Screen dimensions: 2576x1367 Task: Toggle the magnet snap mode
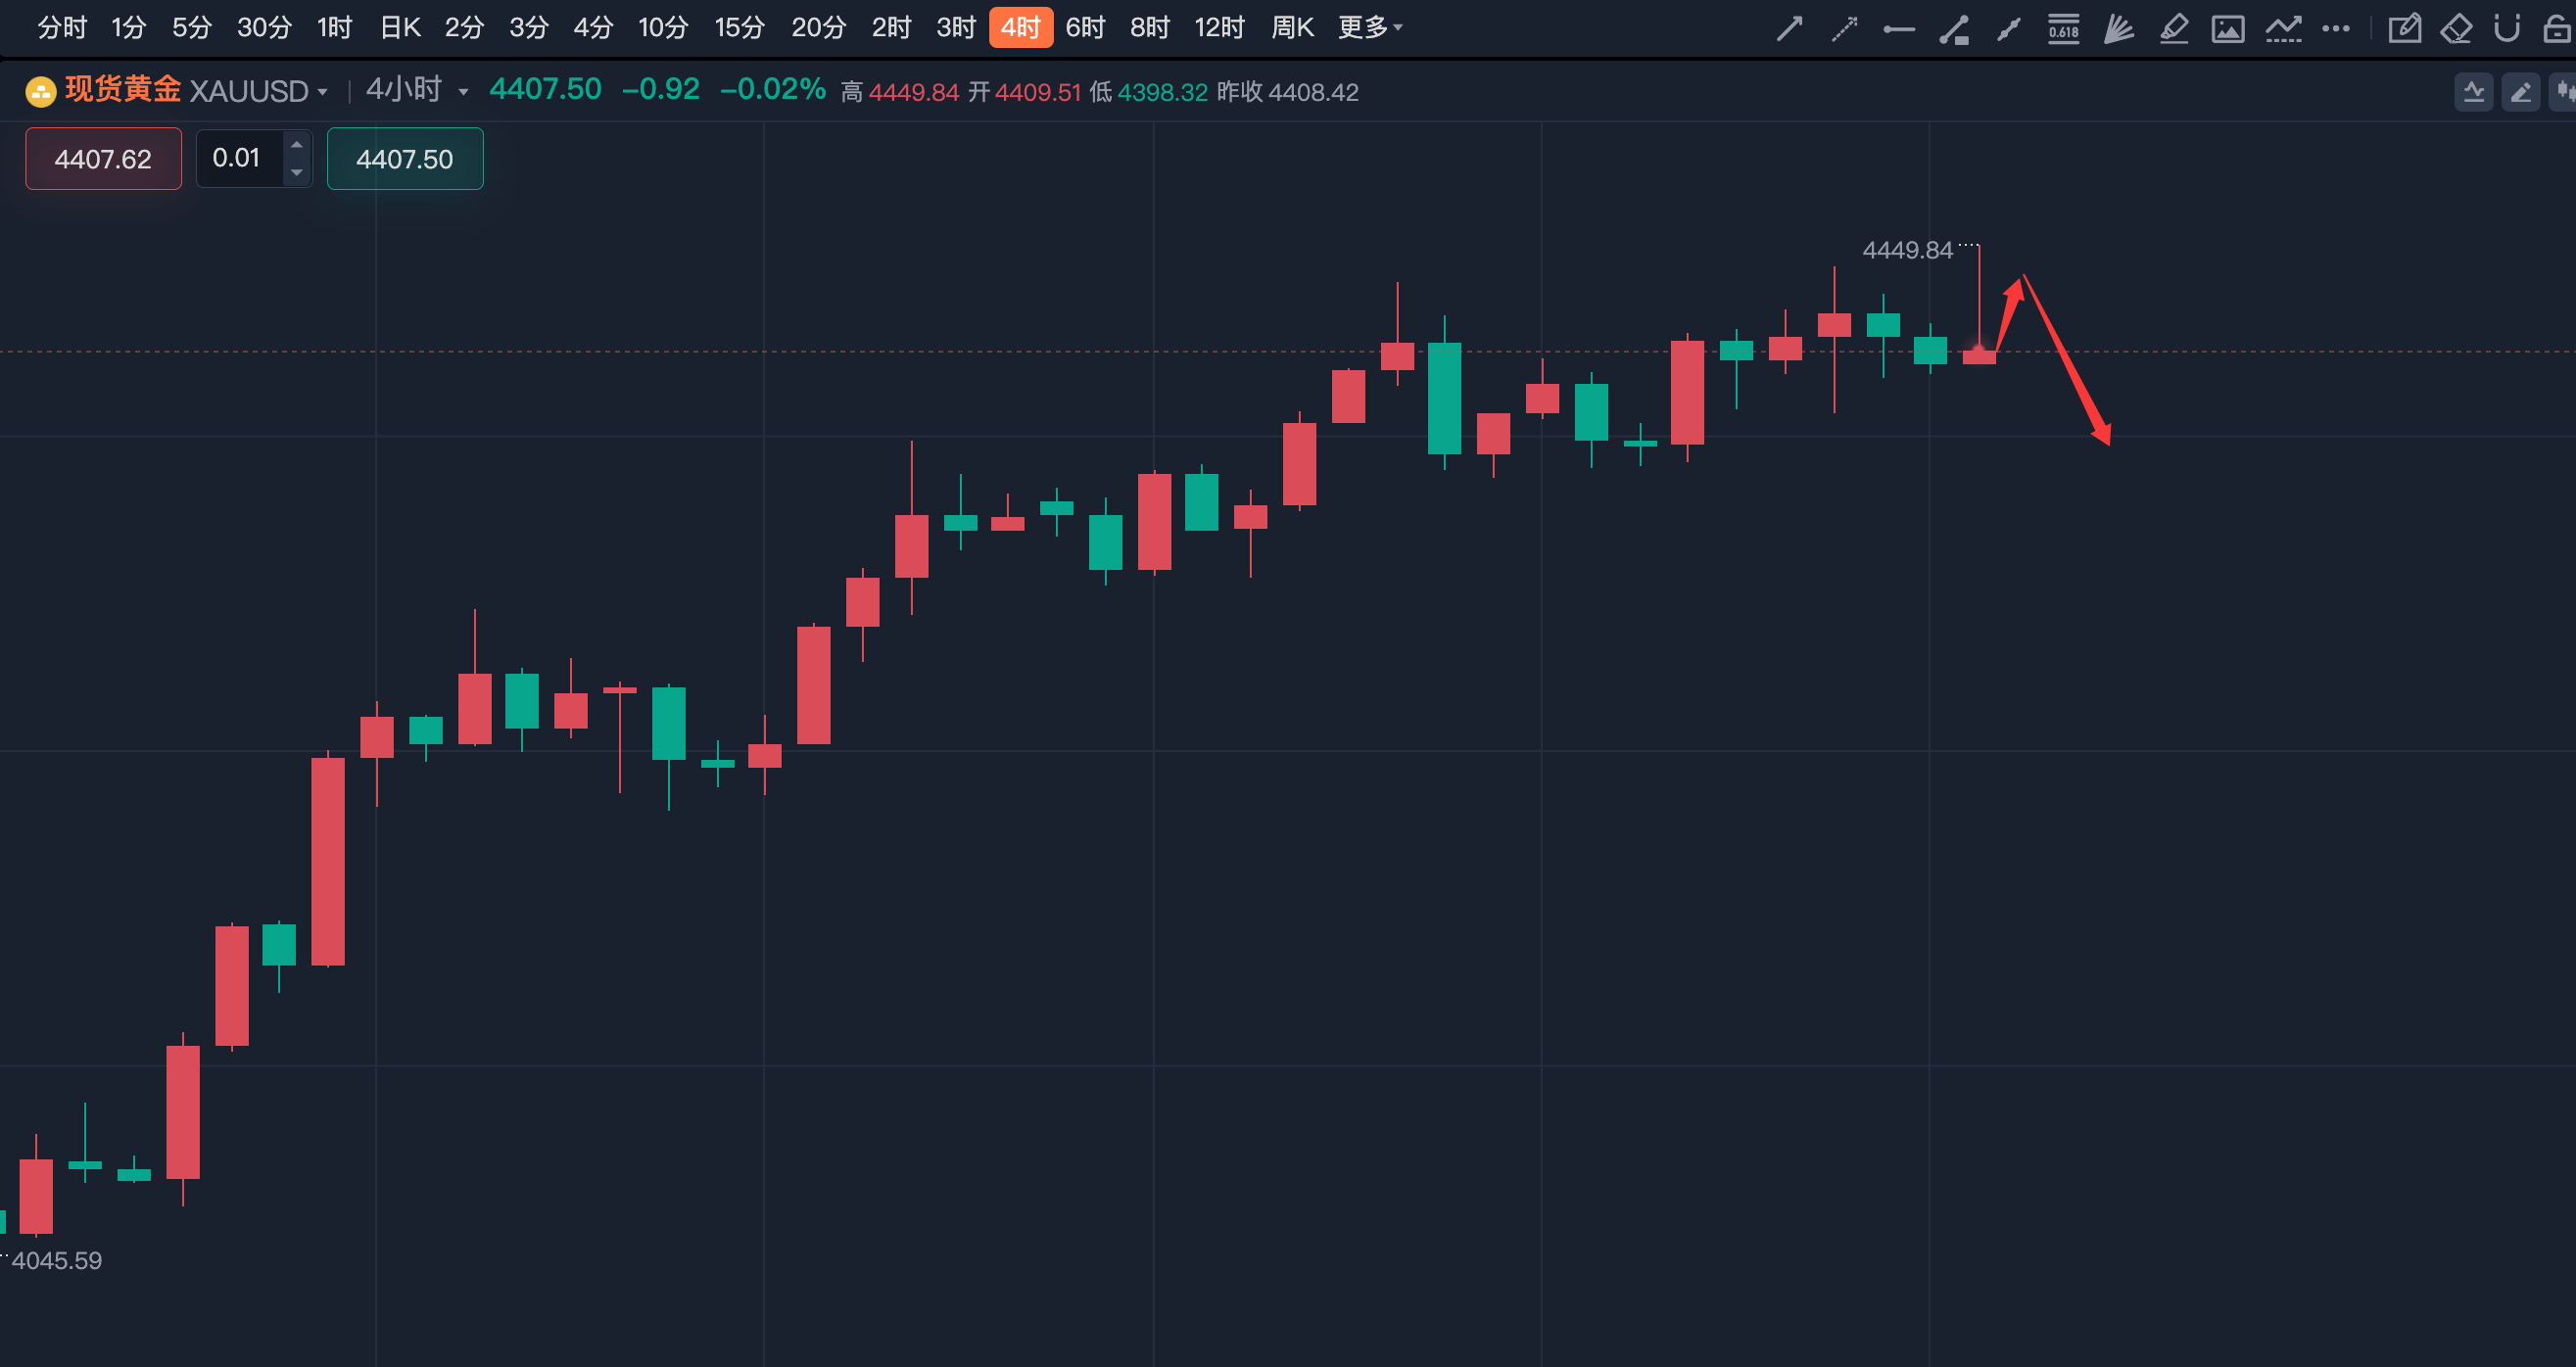[x=2506, y=28]
